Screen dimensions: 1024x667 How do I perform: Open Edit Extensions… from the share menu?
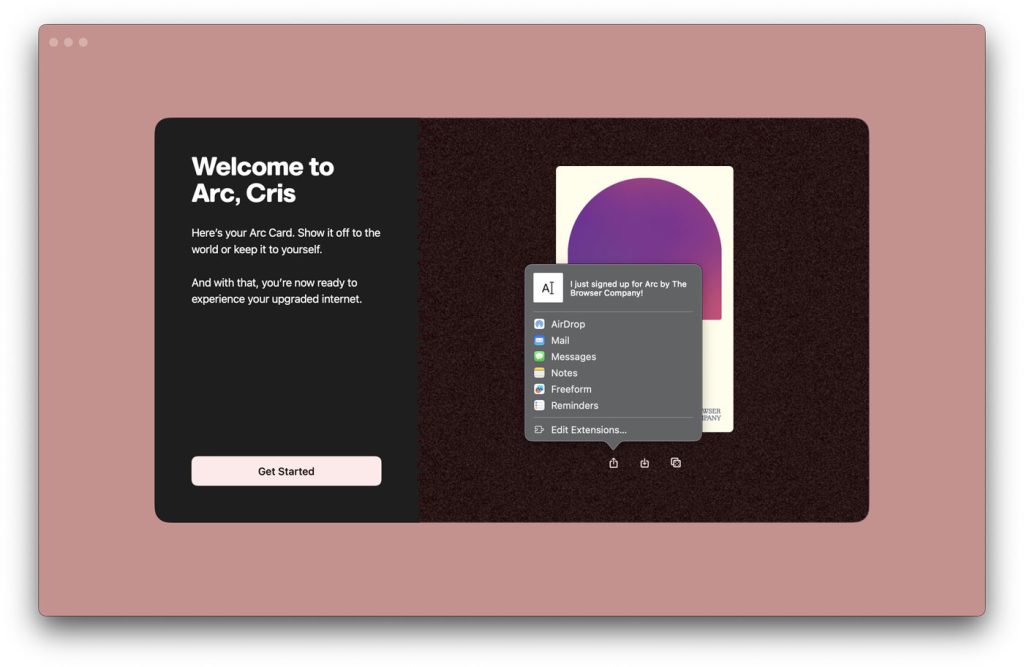tap(588, 430)
